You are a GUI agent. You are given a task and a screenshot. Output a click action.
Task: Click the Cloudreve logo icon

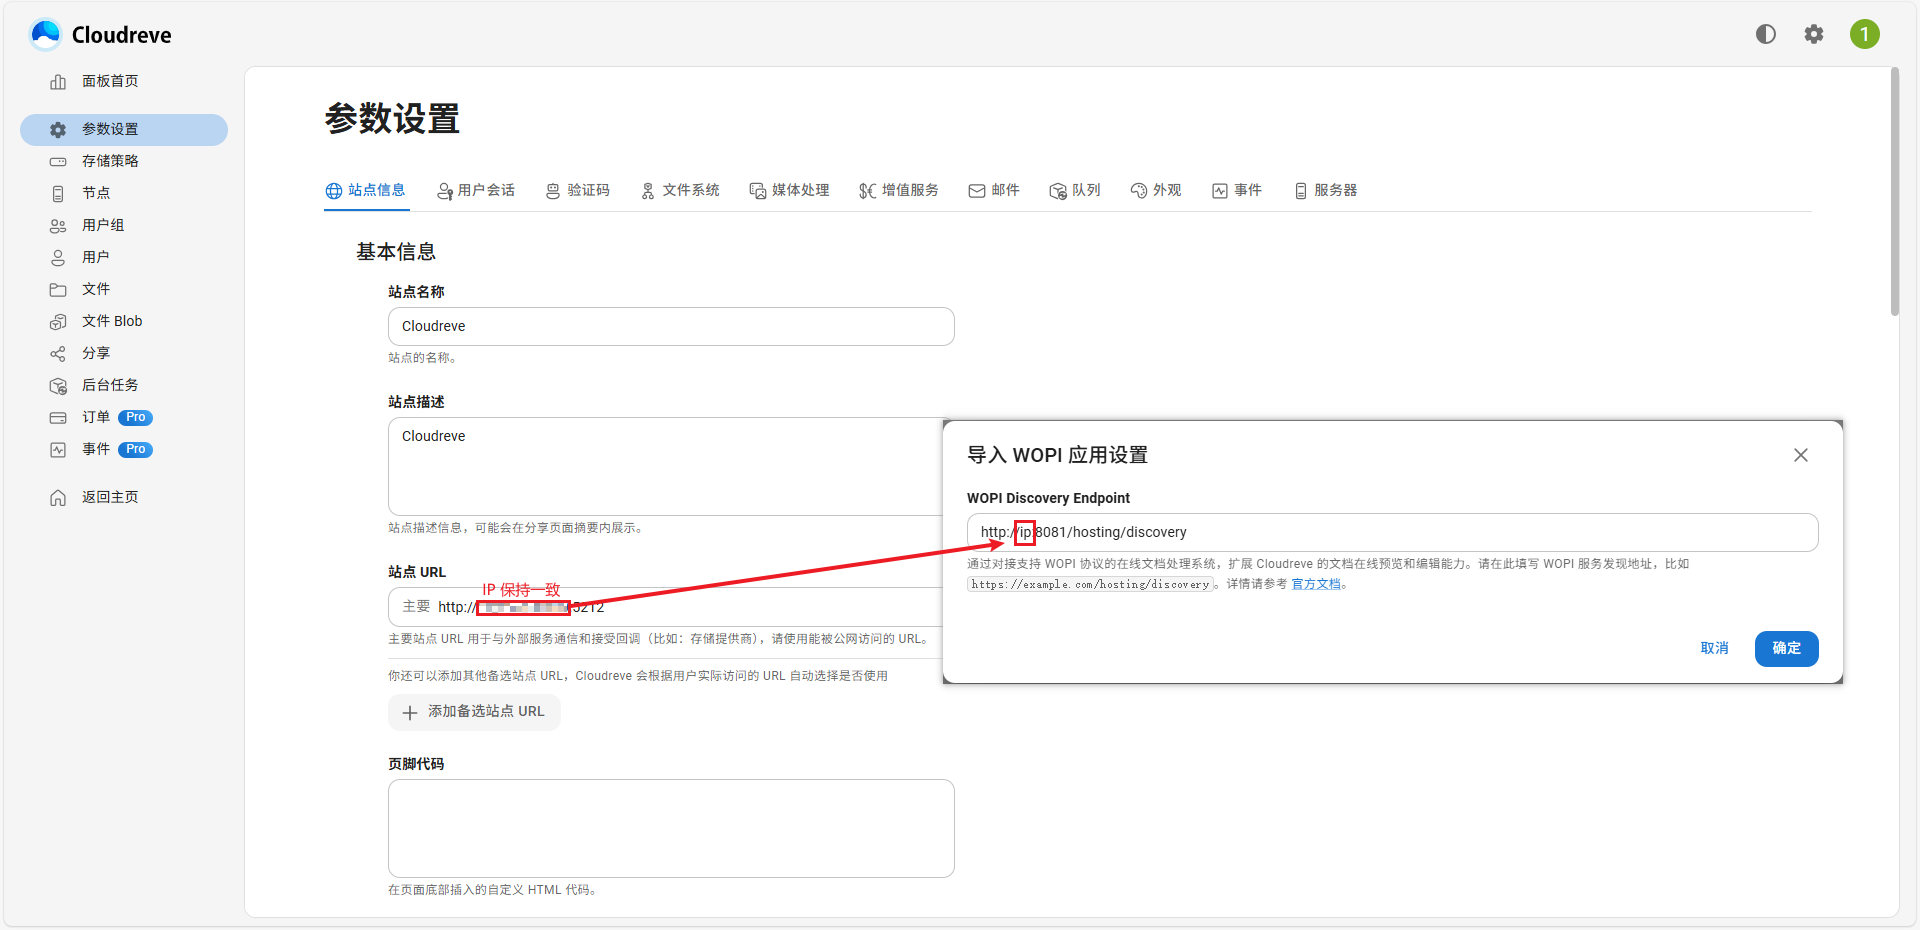click(44, 33)
